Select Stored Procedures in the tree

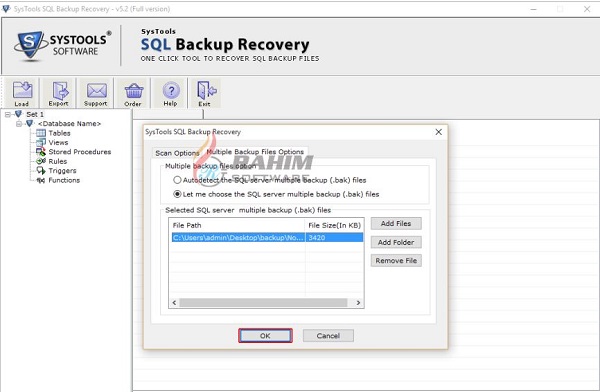(80, 152)
